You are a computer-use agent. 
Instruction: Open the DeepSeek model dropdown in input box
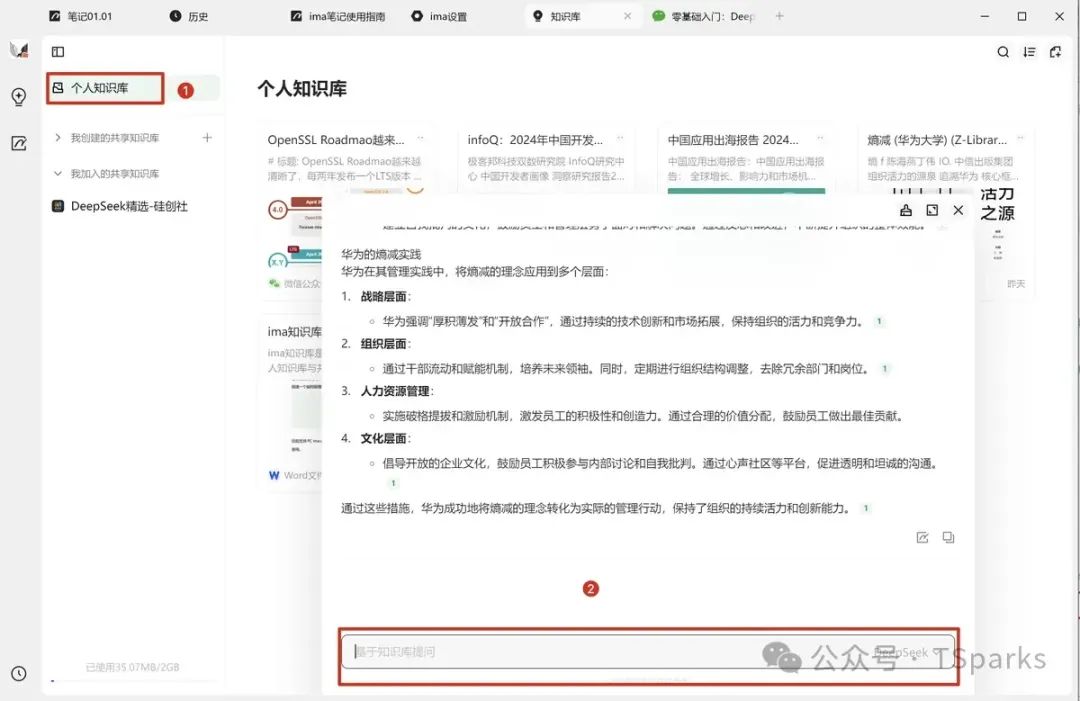click(x=907, y=651)
